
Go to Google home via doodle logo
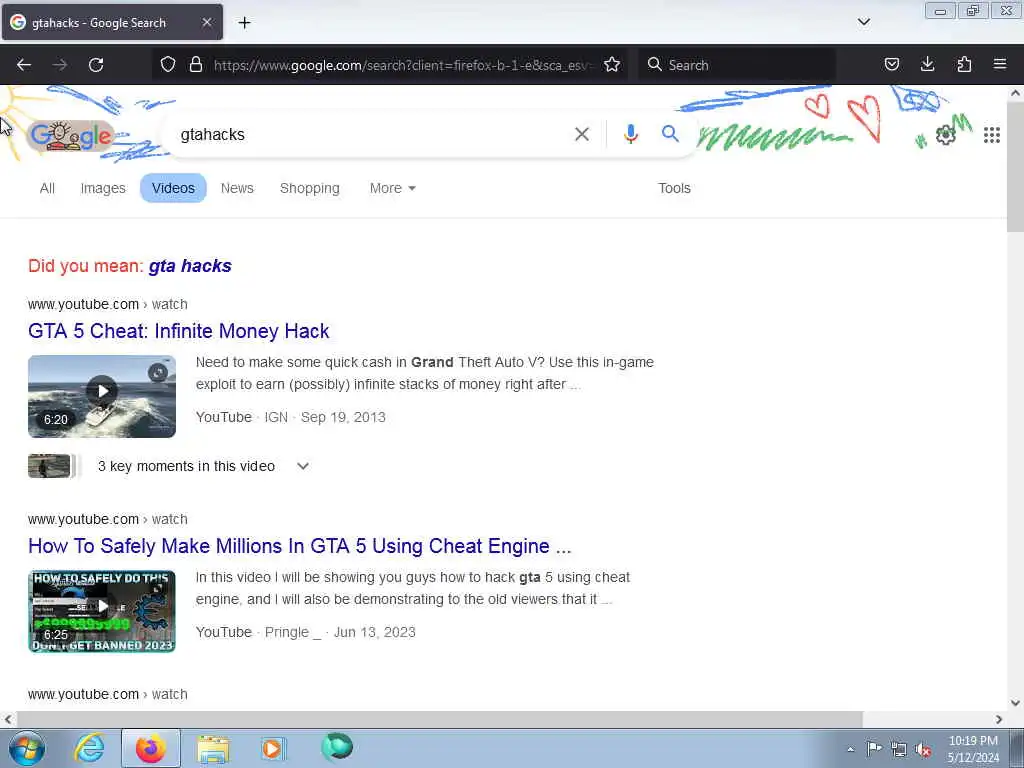pos(72,135)
